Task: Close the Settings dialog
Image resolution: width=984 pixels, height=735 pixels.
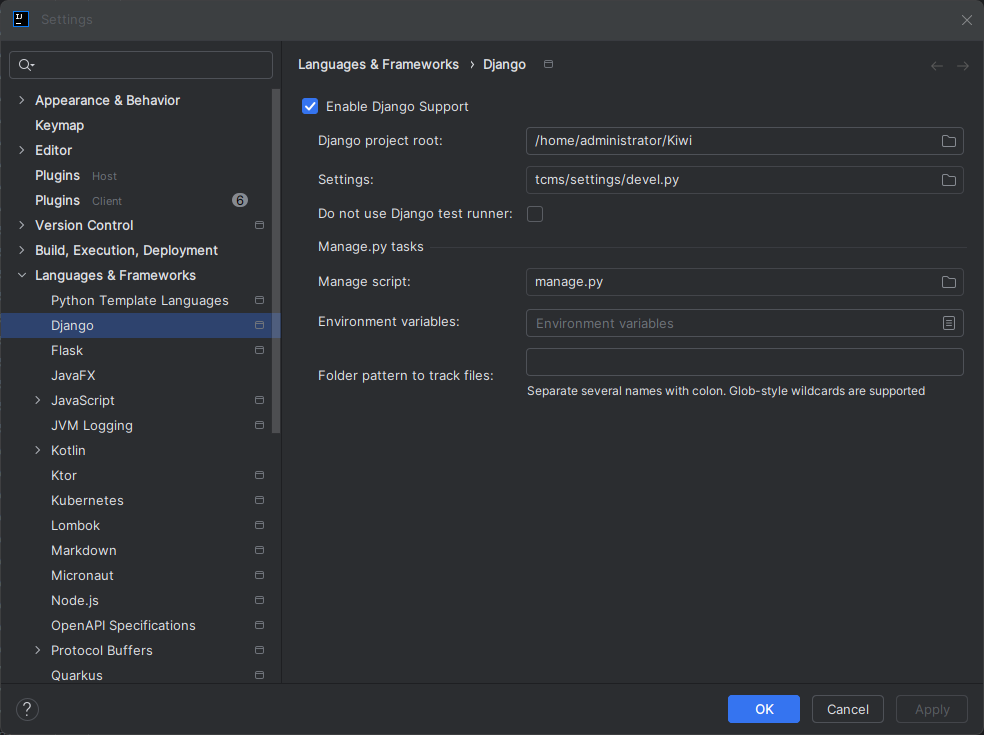Action: [x=966, y=19]
